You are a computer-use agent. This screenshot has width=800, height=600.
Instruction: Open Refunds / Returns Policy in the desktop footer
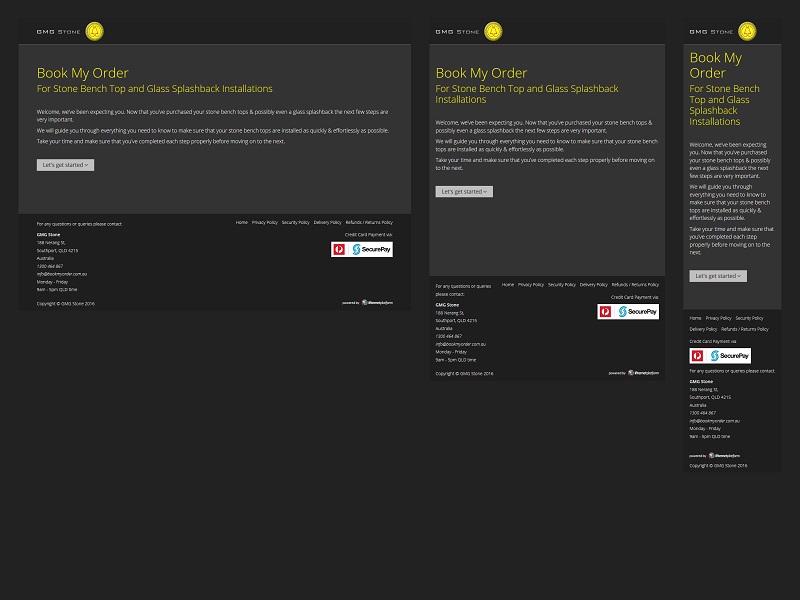369,222
